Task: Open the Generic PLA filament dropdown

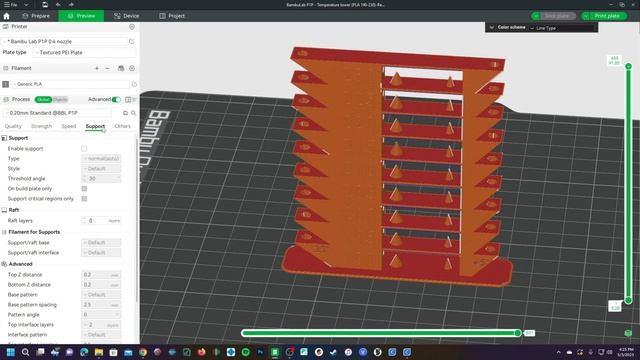Action: [x=71, y=84]
